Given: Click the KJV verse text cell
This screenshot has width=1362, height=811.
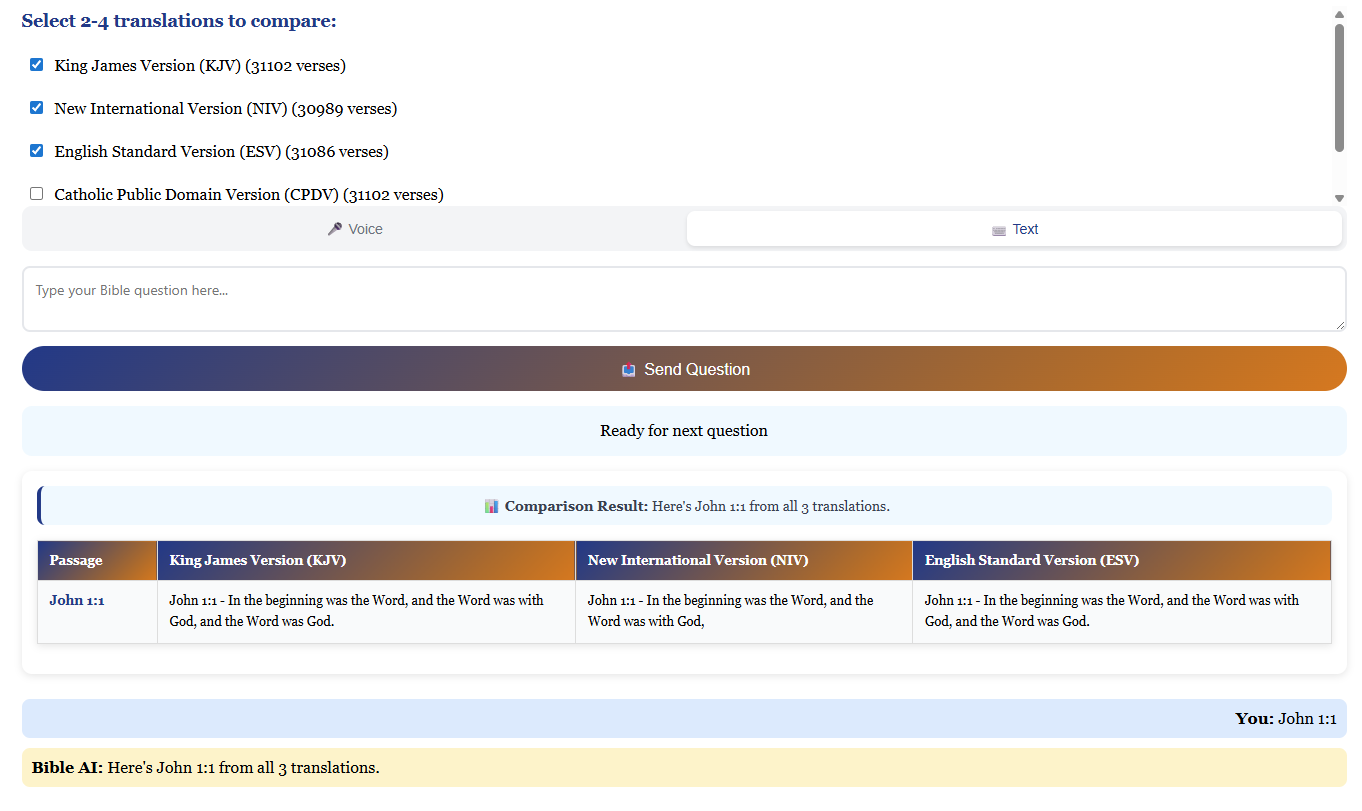Looking at the screenshot, I should tap(366, 612).
